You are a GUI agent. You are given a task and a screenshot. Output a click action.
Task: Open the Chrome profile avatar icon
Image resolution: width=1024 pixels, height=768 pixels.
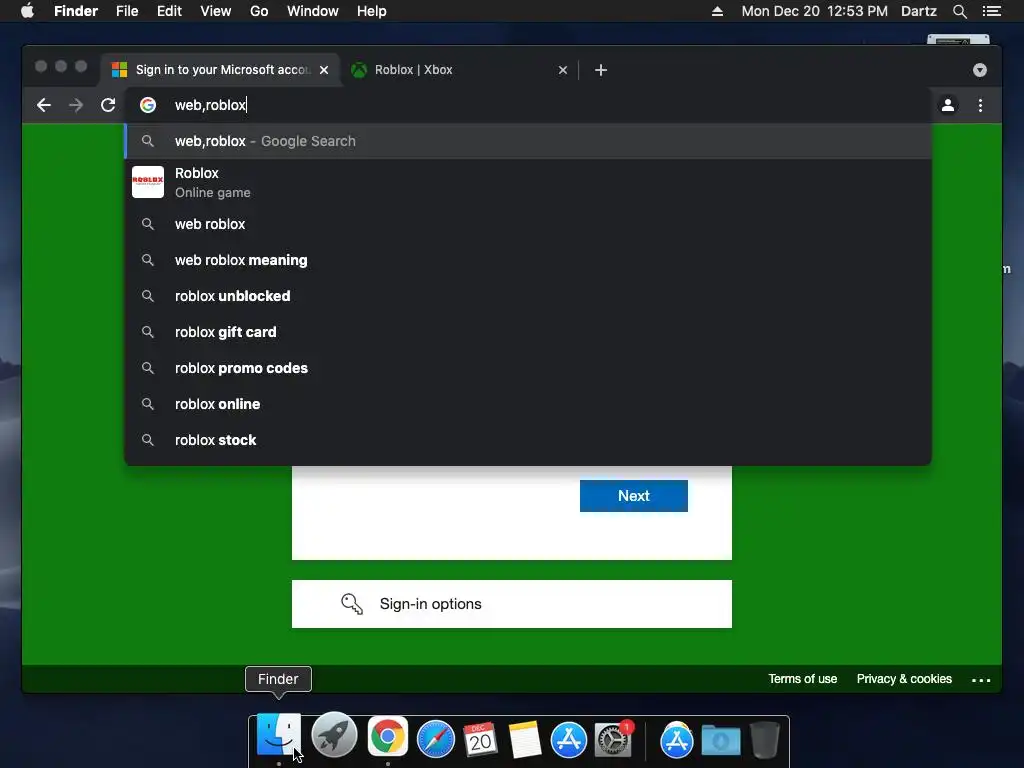click(x=948, y=105)
